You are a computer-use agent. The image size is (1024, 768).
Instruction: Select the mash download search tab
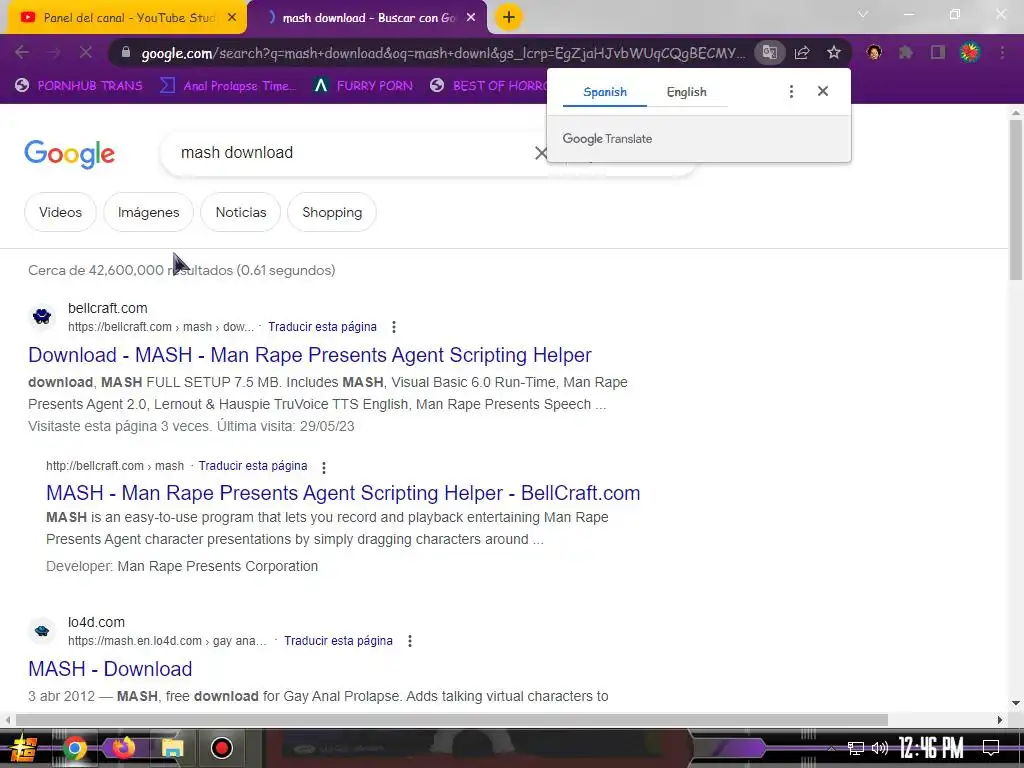(x=368, y=18)
